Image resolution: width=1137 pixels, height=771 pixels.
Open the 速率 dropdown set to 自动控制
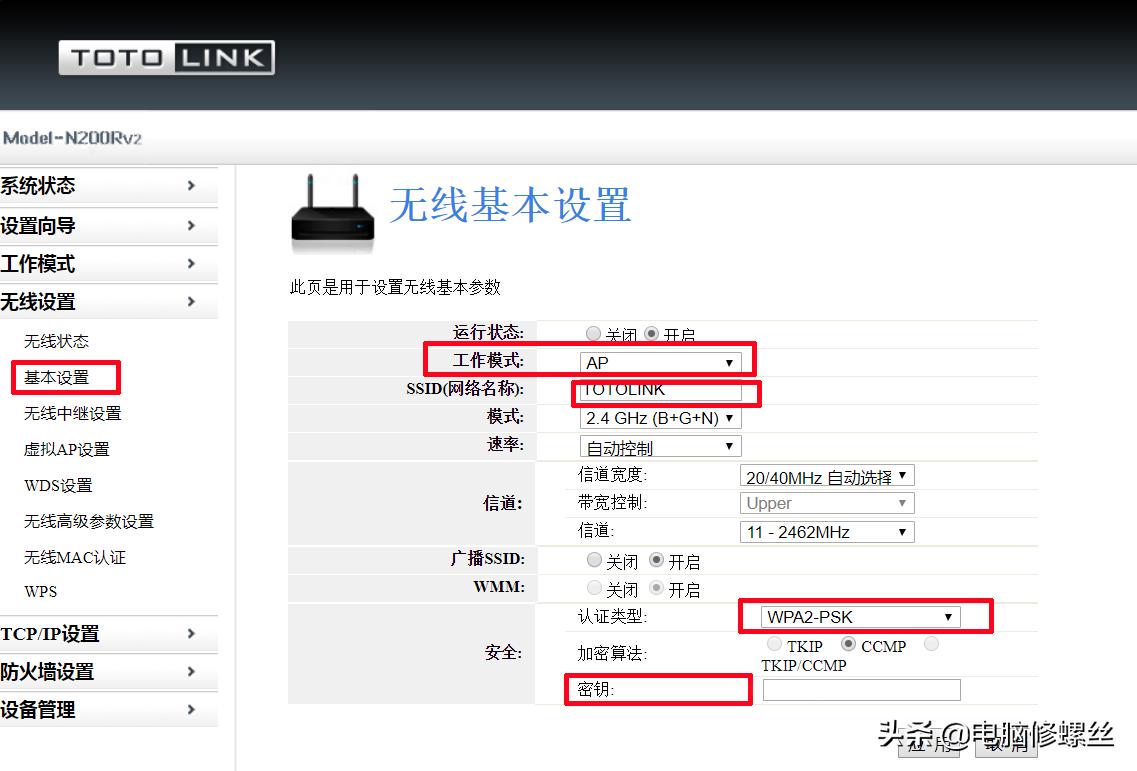pyautogui.click(x=659, y=446)
